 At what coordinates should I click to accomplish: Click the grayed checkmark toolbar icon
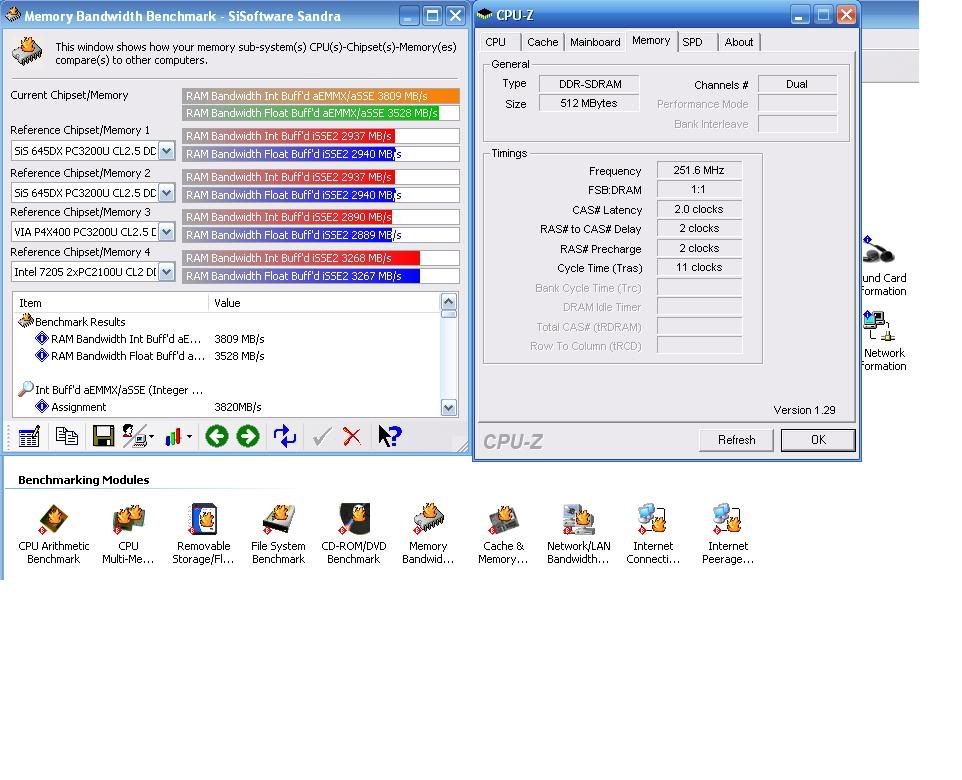click(321, 437)
